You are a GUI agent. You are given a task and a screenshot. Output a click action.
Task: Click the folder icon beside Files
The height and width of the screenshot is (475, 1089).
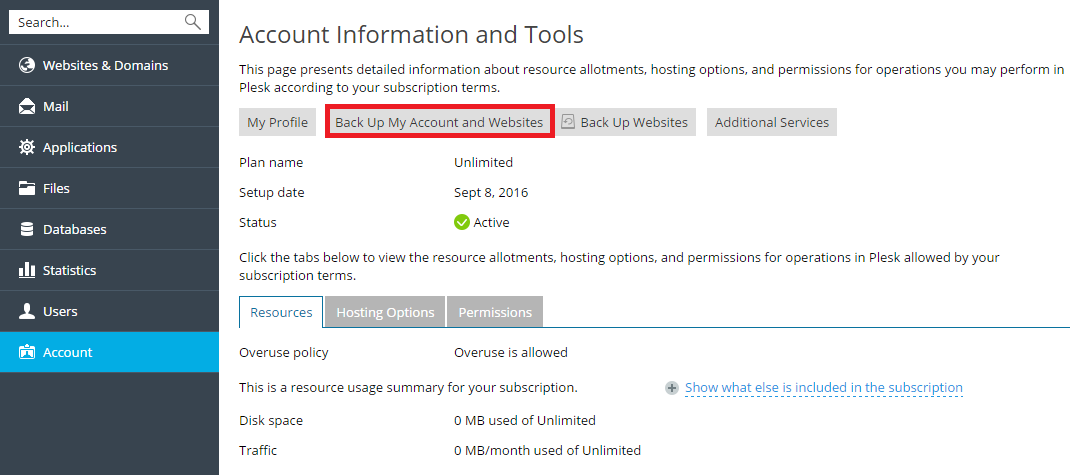point(28,189)
